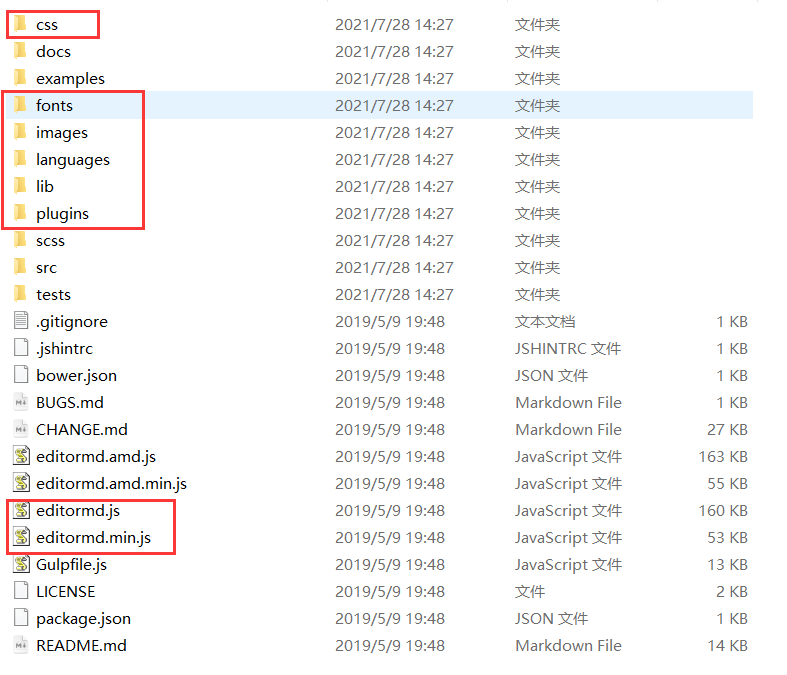Click the '163 KB' size value
Image resolution: width=787 pixels, height=675 pixels.
pos(723,457)
